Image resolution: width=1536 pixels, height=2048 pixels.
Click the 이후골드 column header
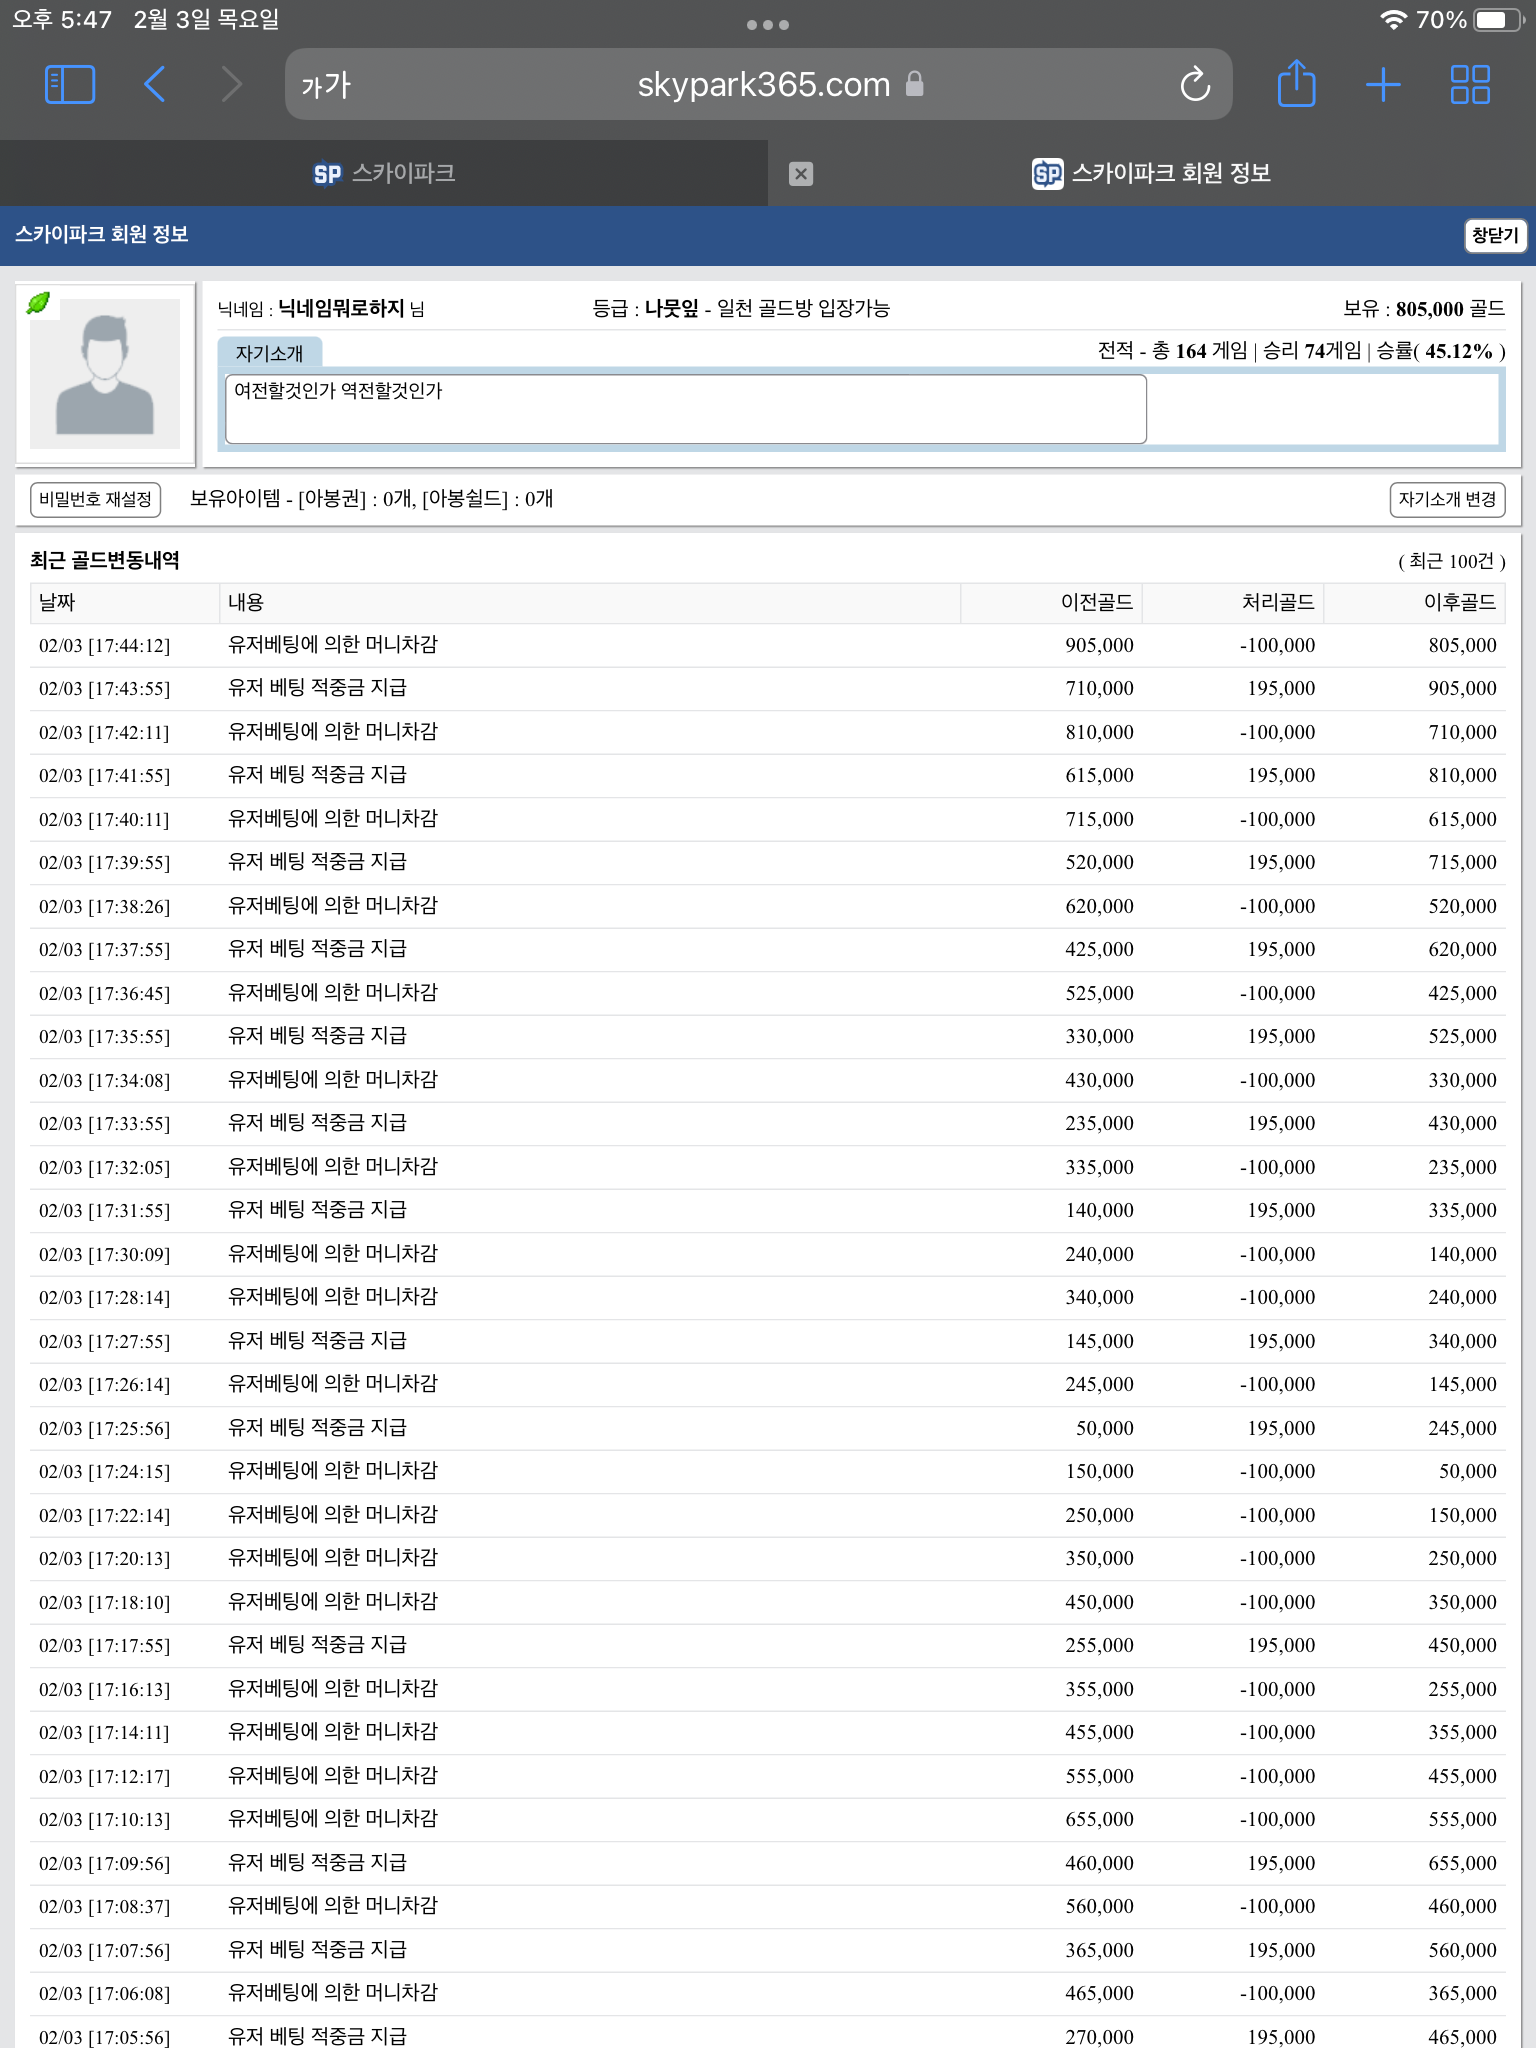coord(1415,603)
